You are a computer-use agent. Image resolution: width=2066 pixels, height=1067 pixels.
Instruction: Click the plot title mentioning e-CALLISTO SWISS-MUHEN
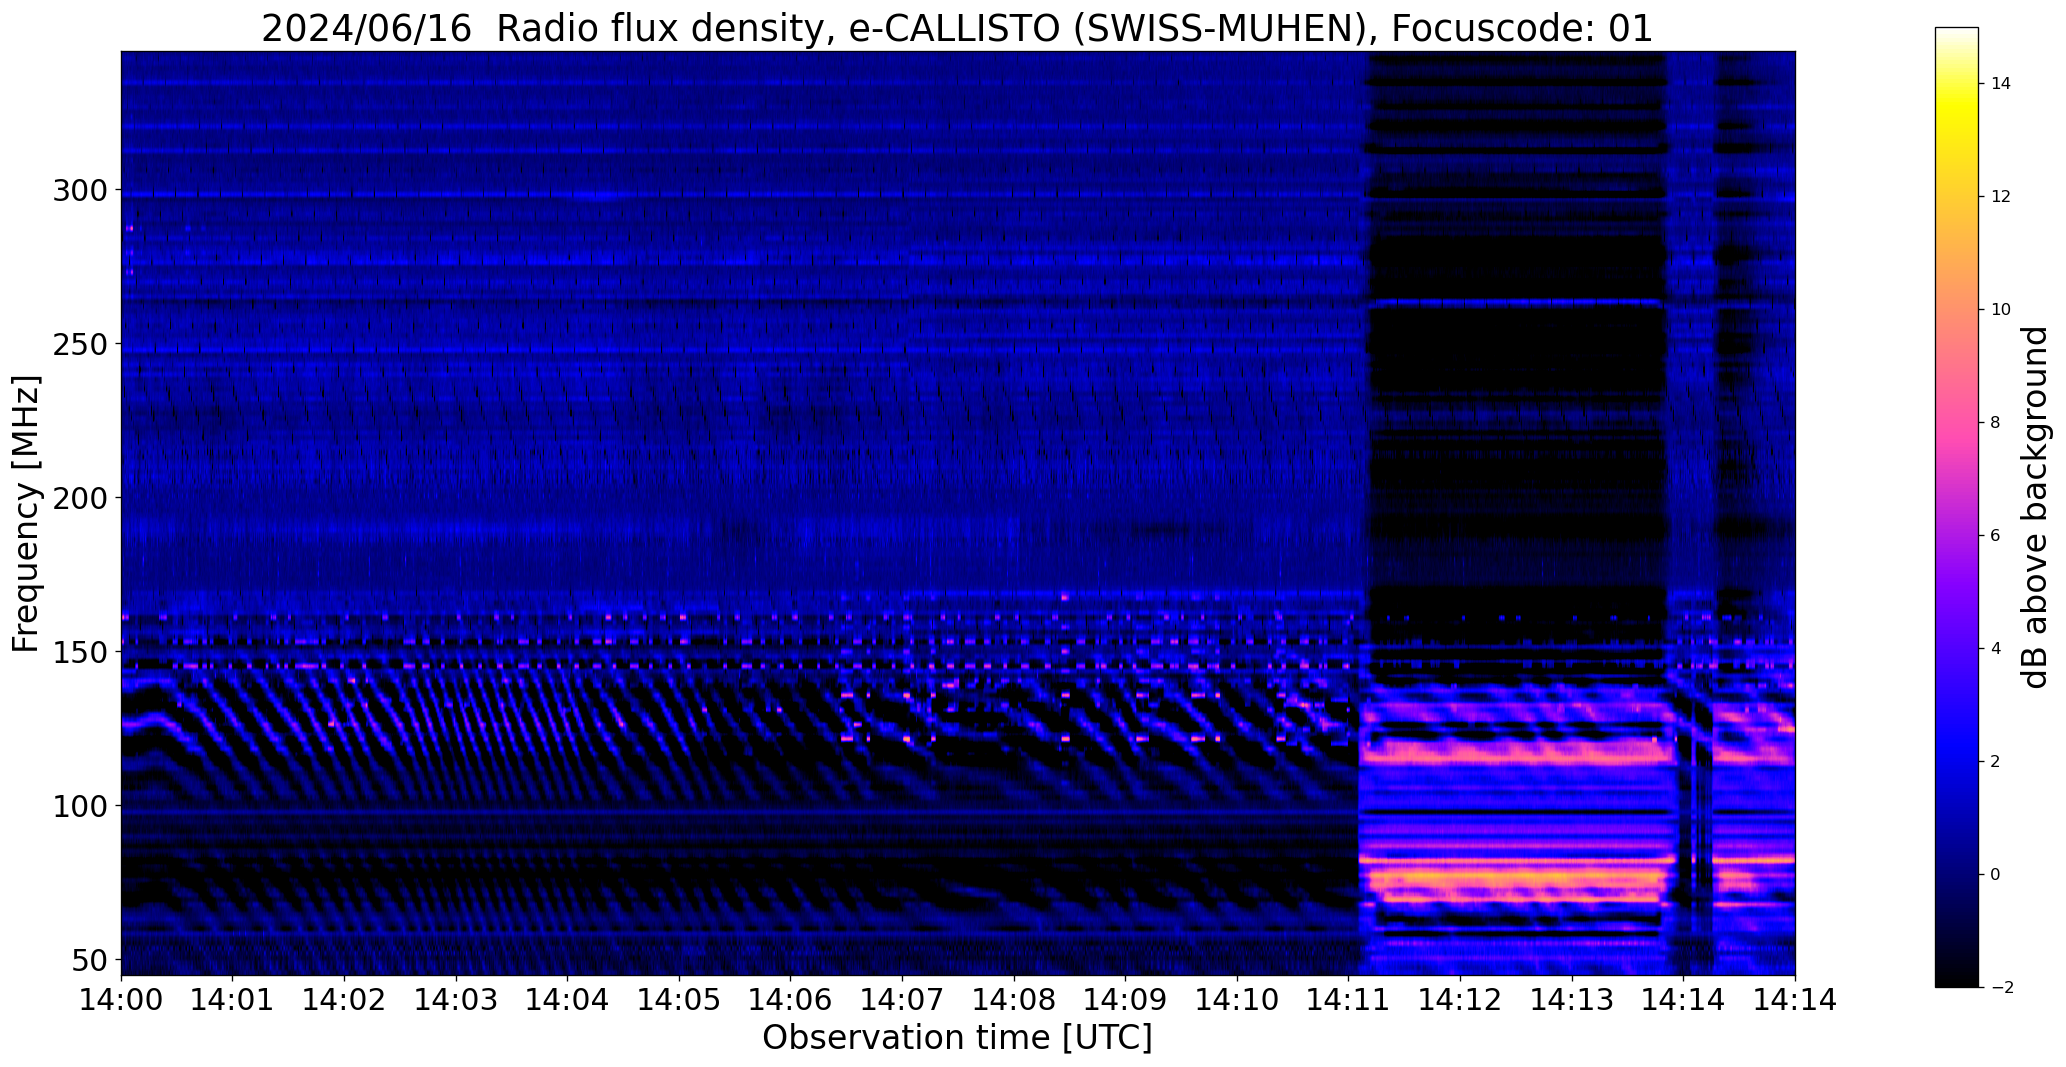click(957, 28)
